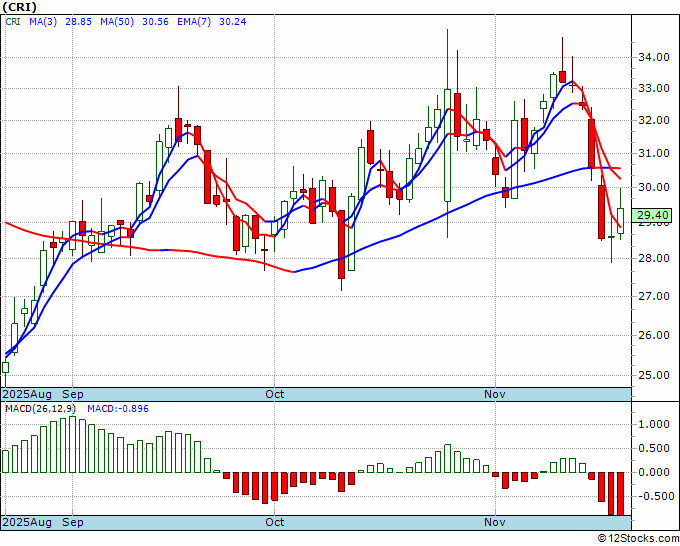Click the 33.00 price axis label
The width and height of the screenshot is (680, 546).
click(x=653, y=88)
